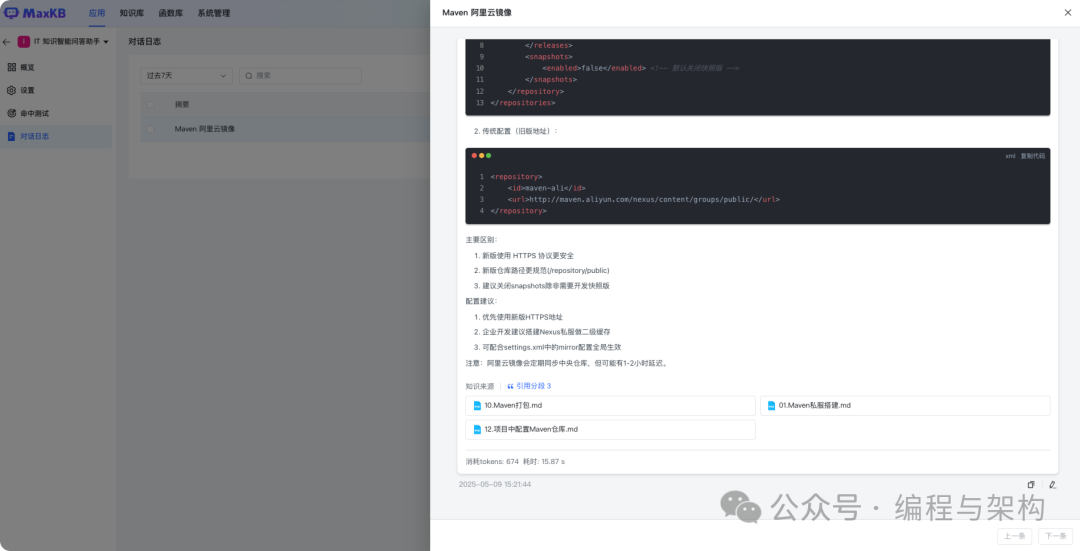Click the 引用分段 3 link
Viewport: 1080px width, 551px height.
529,386
